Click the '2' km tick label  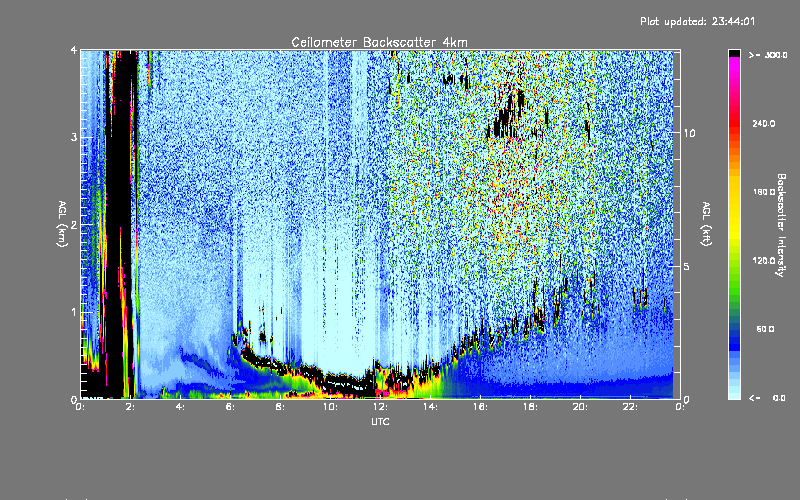click(74, 224)
